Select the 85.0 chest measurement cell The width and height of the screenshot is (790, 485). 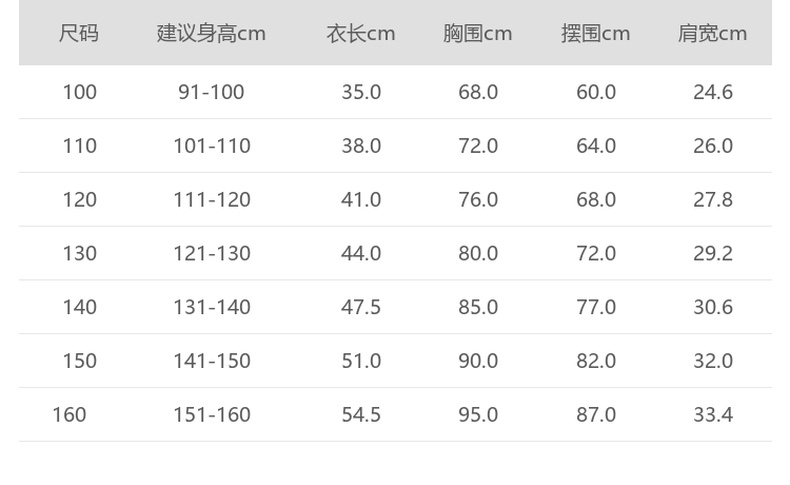(x=478, y=307)
